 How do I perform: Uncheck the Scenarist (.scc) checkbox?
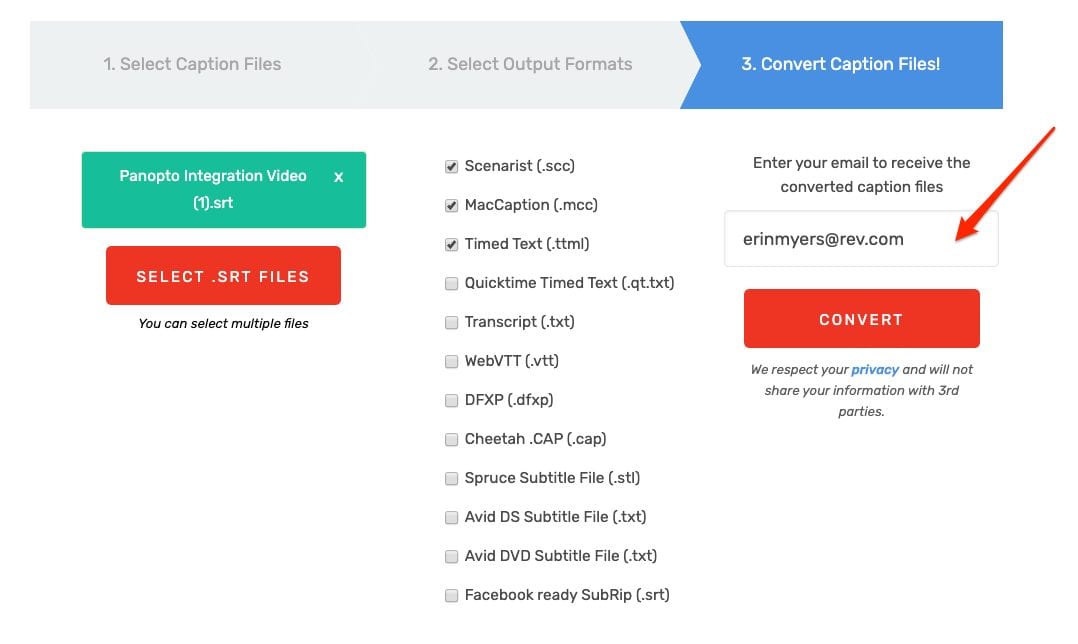(452, 167)
